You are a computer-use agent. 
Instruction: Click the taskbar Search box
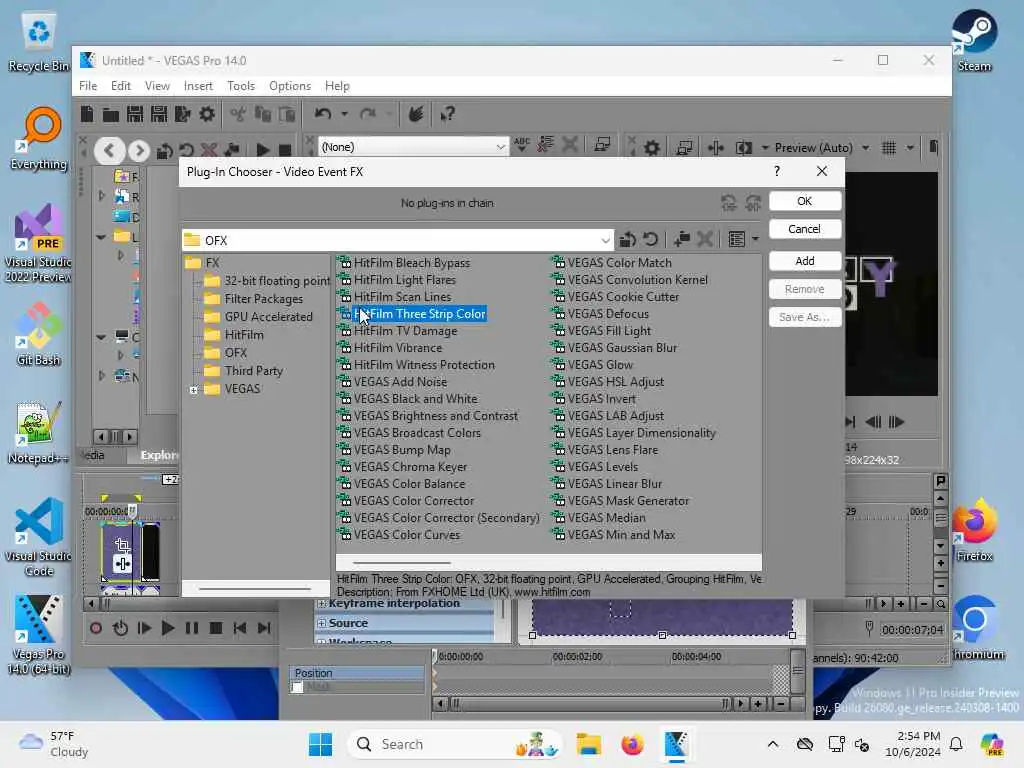pyautogui.click(x=455, y=744)
